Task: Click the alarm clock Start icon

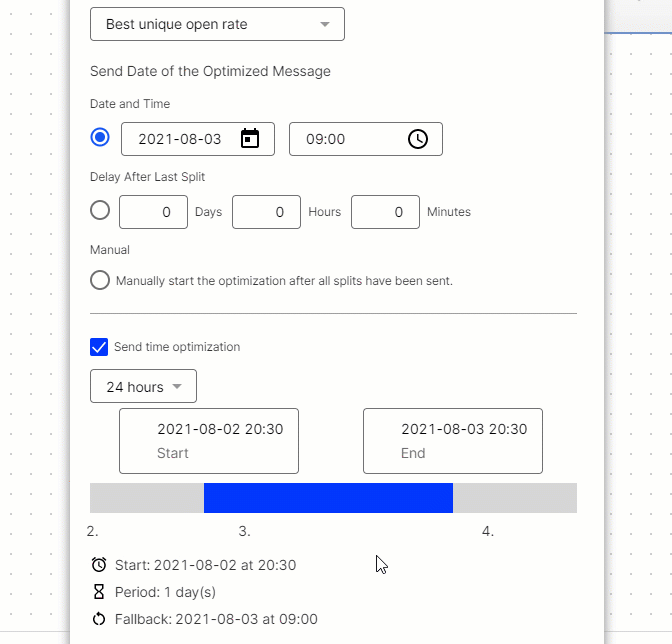Action: 98,565
